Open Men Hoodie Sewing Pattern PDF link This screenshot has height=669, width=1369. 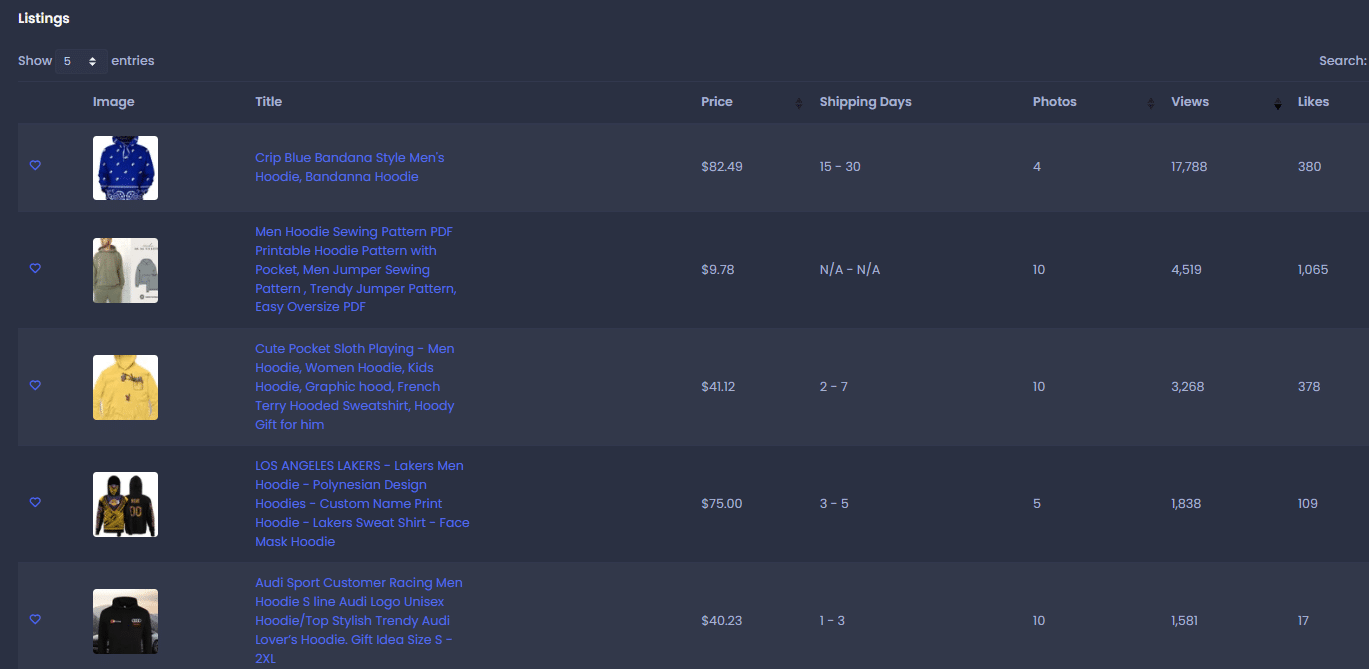[x=355, y=269]
